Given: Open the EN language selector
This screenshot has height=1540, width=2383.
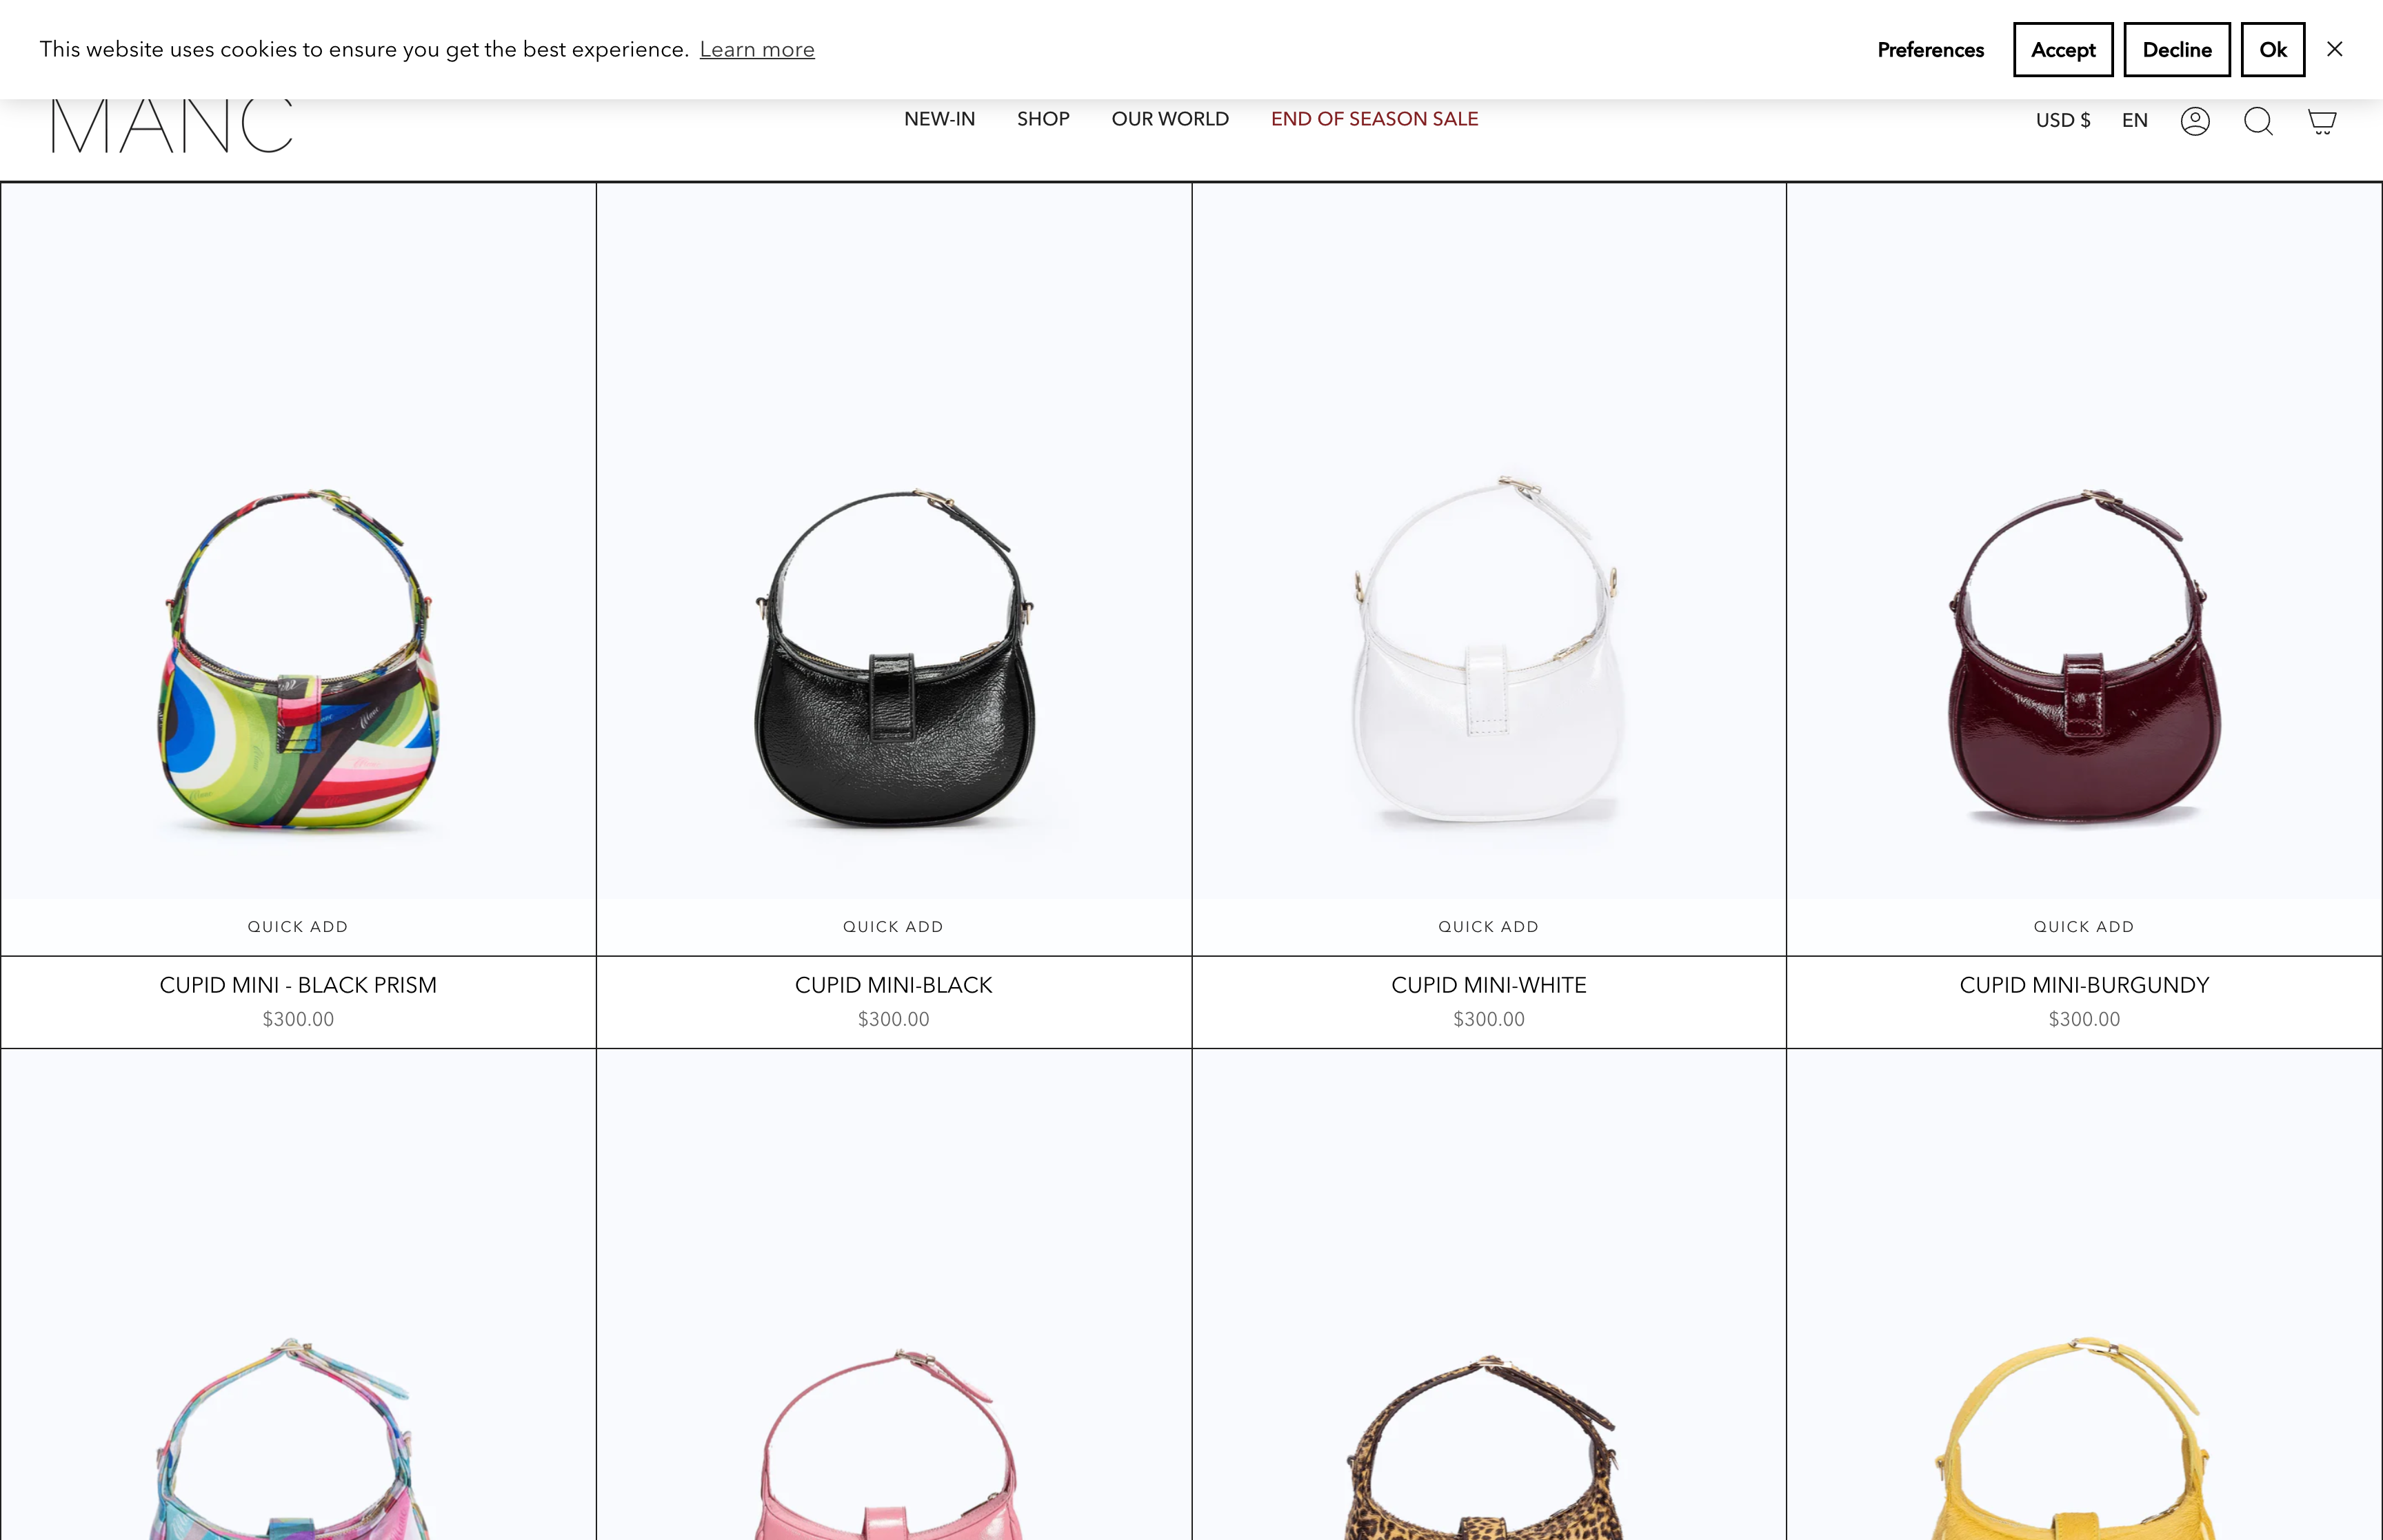Looking at the screenshot, I should coord(2134,120).
